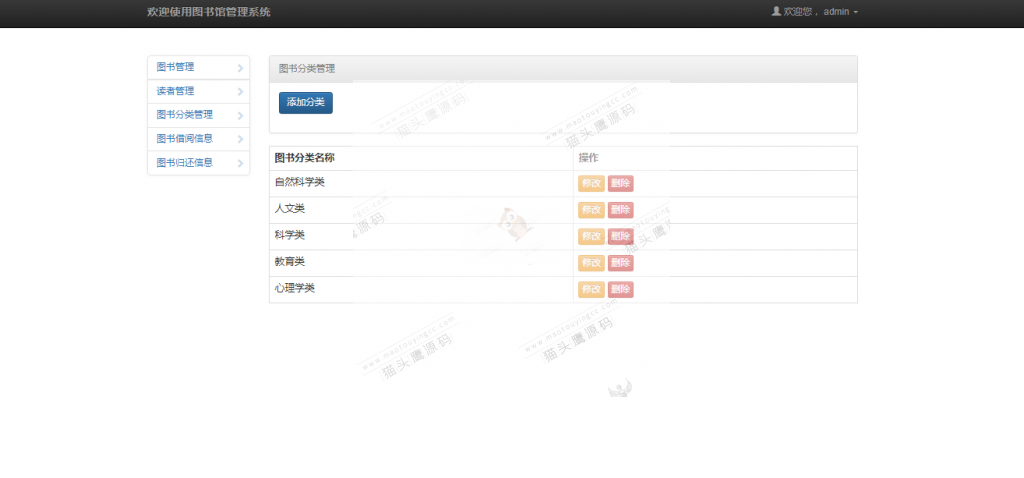The image size is (1024, 478).
Task: Click the chevron arrow next to 图书管理
Action: click(x=240, y=68)
